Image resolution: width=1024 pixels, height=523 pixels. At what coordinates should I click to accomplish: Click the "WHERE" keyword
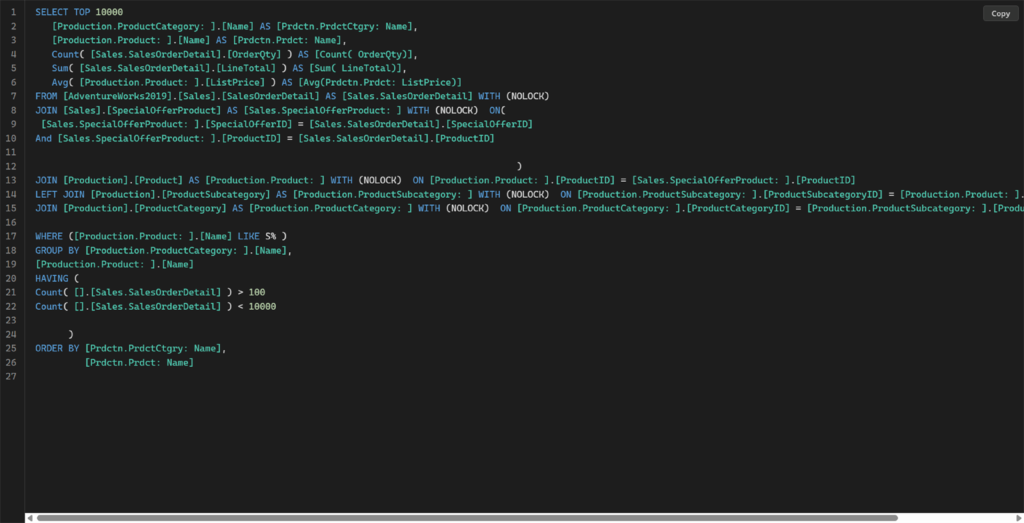point(49,236)
